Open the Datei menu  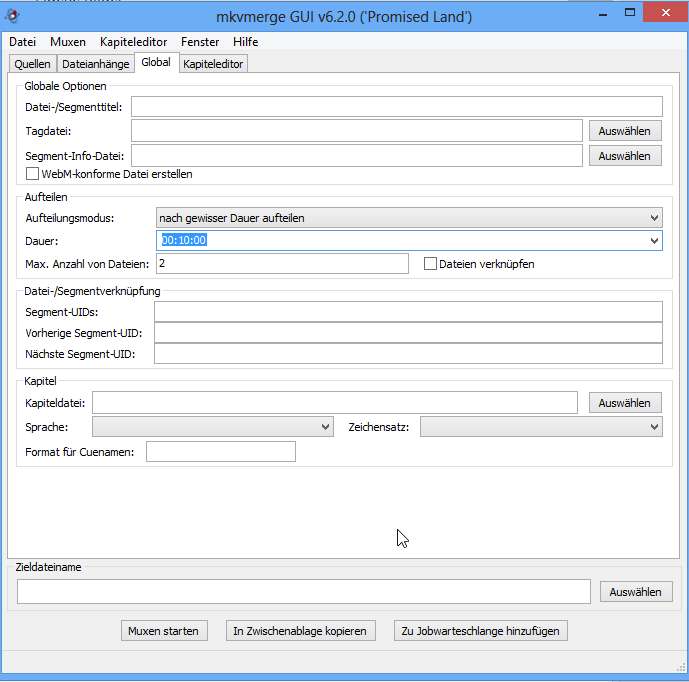(x=22, y=42)
